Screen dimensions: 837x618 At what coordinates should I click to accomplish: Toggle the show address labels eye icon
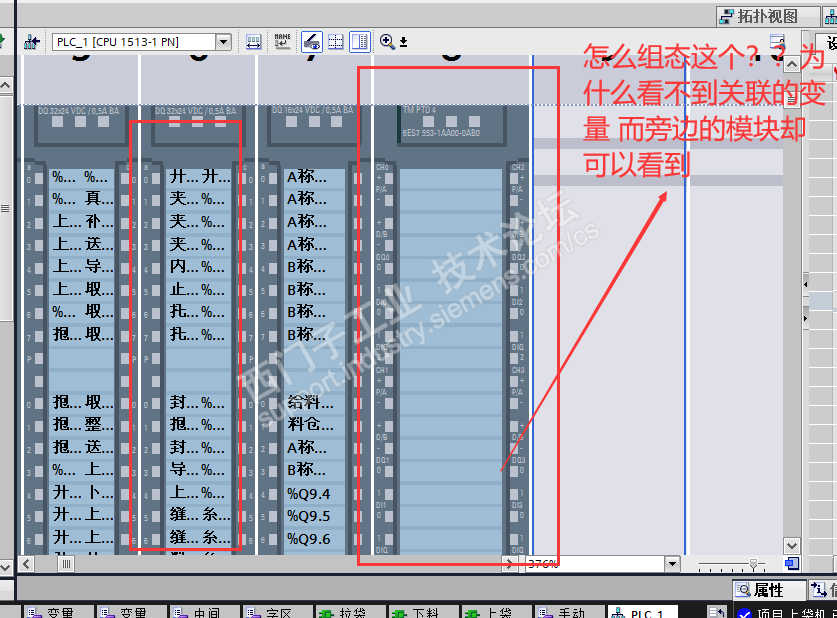click(312, 42)
